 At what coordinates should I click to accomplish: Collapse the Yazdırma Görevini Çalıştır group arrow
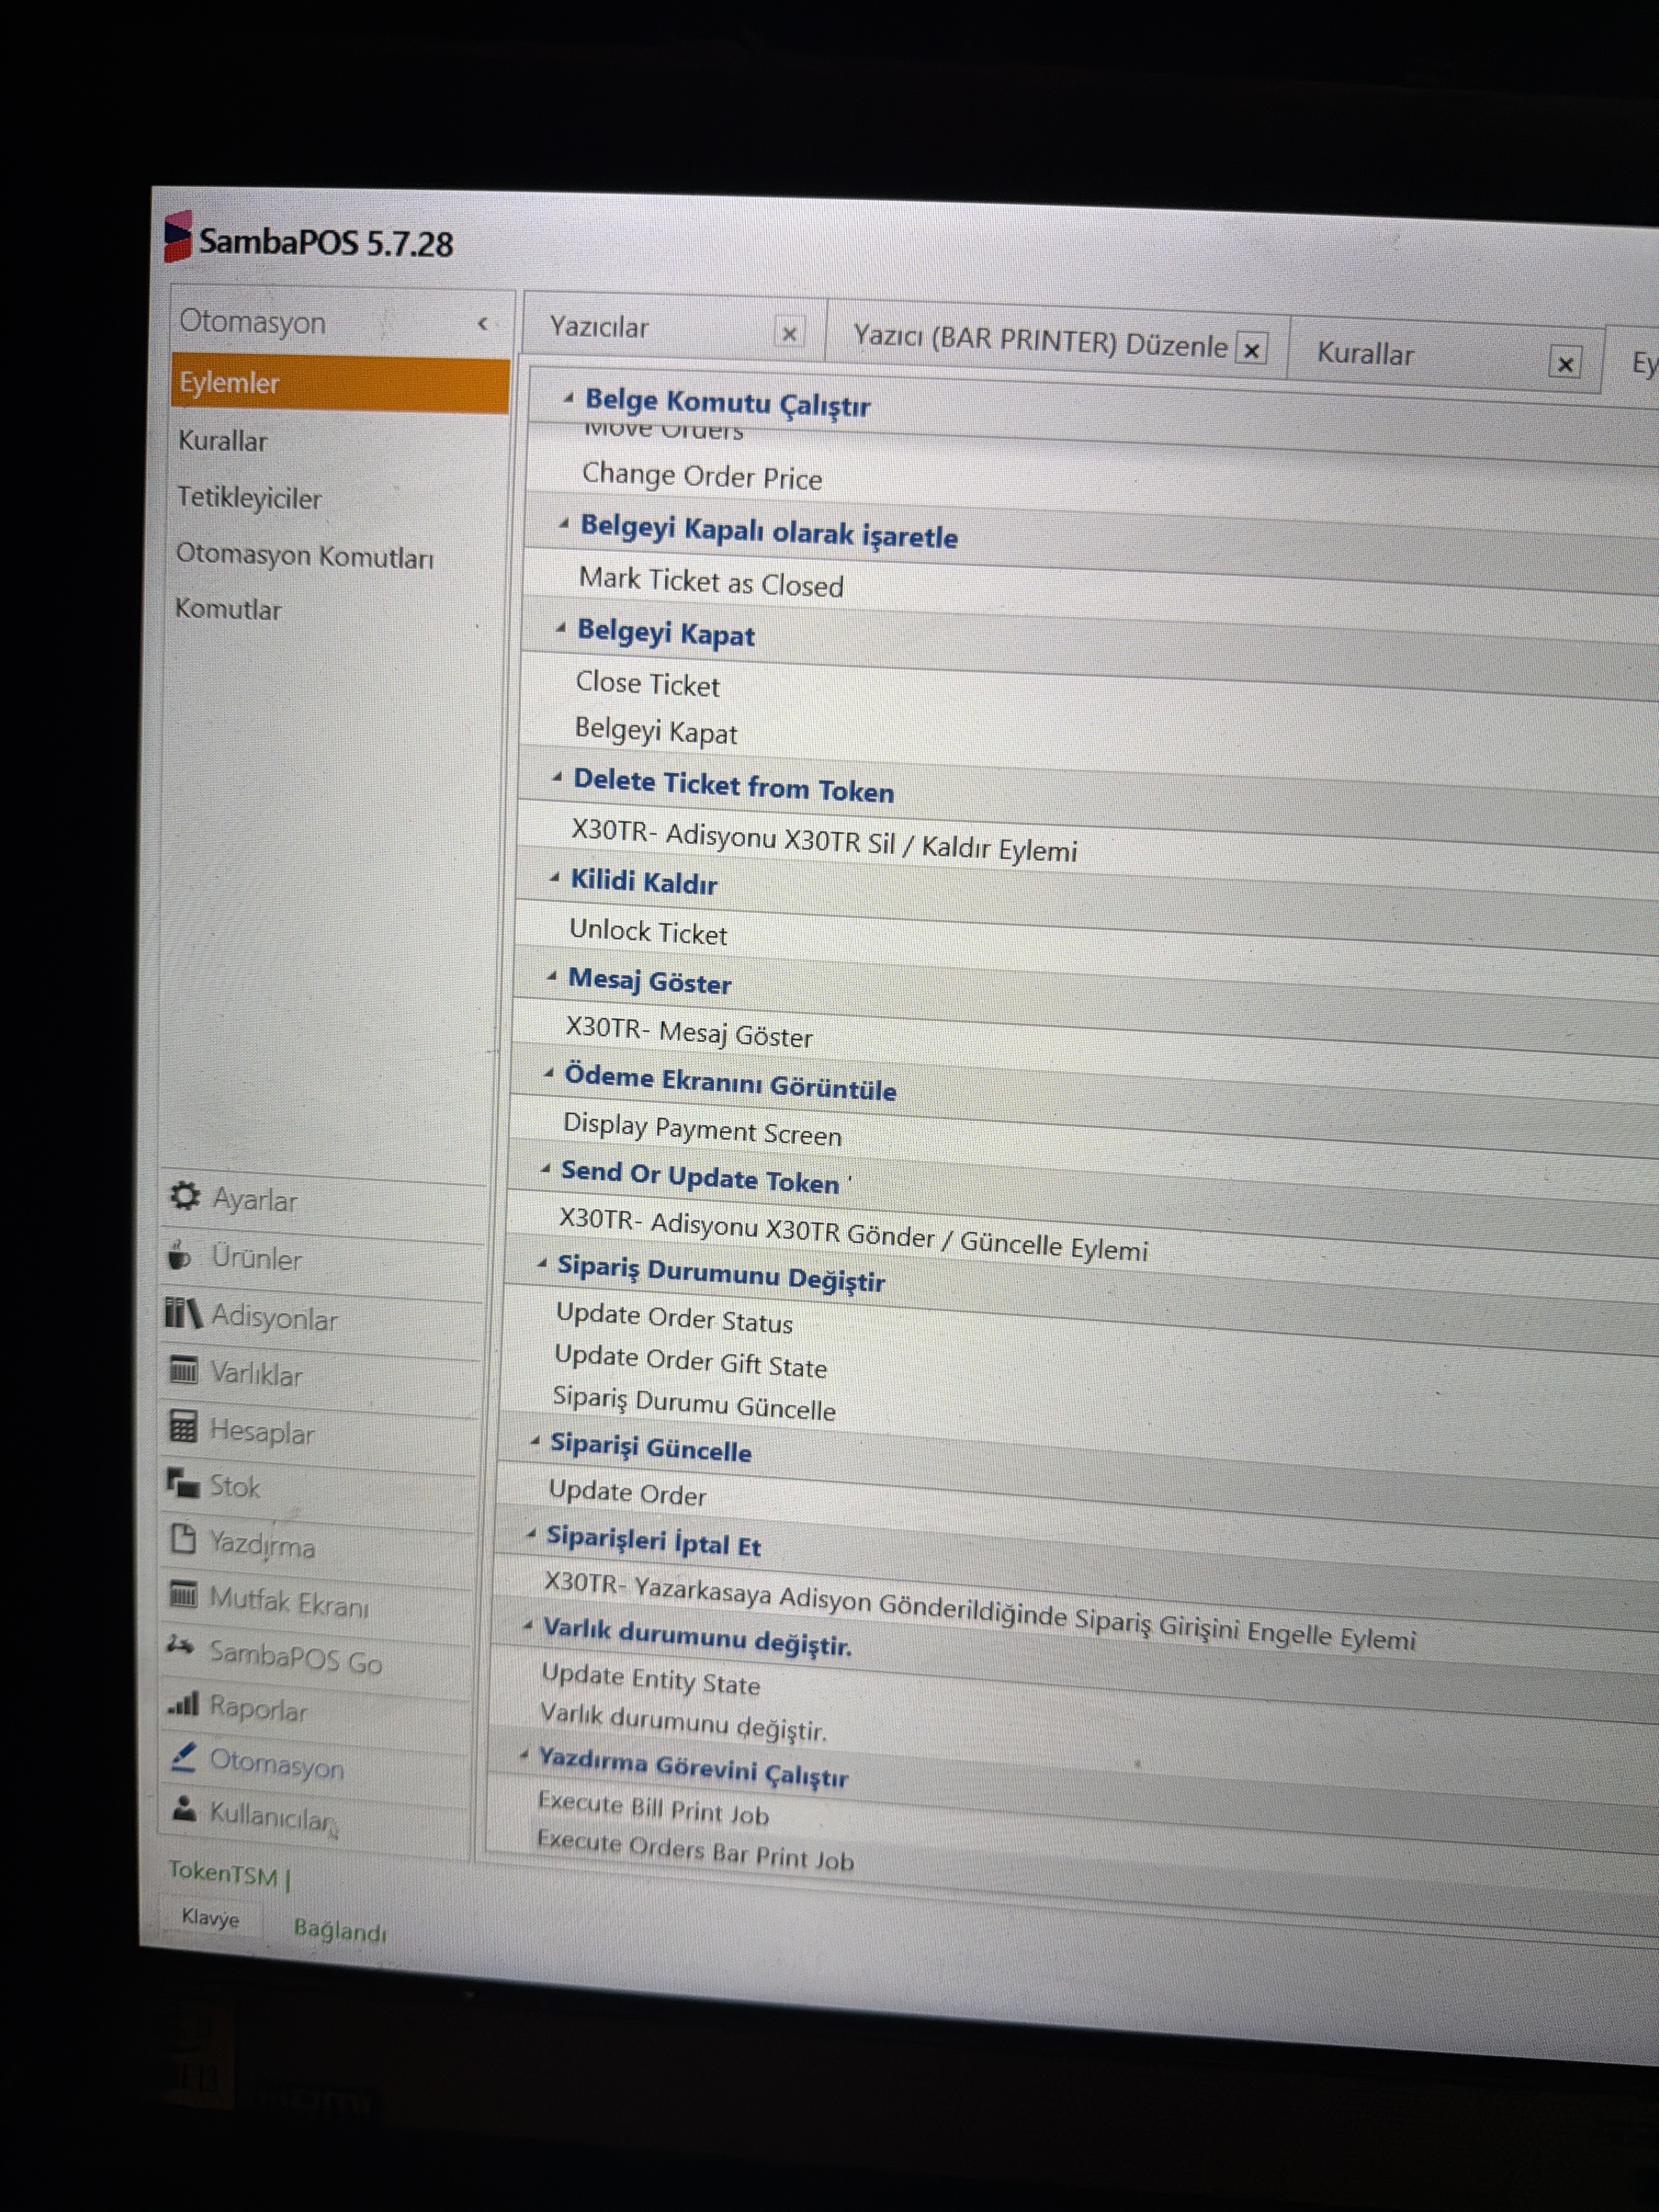524,1755
